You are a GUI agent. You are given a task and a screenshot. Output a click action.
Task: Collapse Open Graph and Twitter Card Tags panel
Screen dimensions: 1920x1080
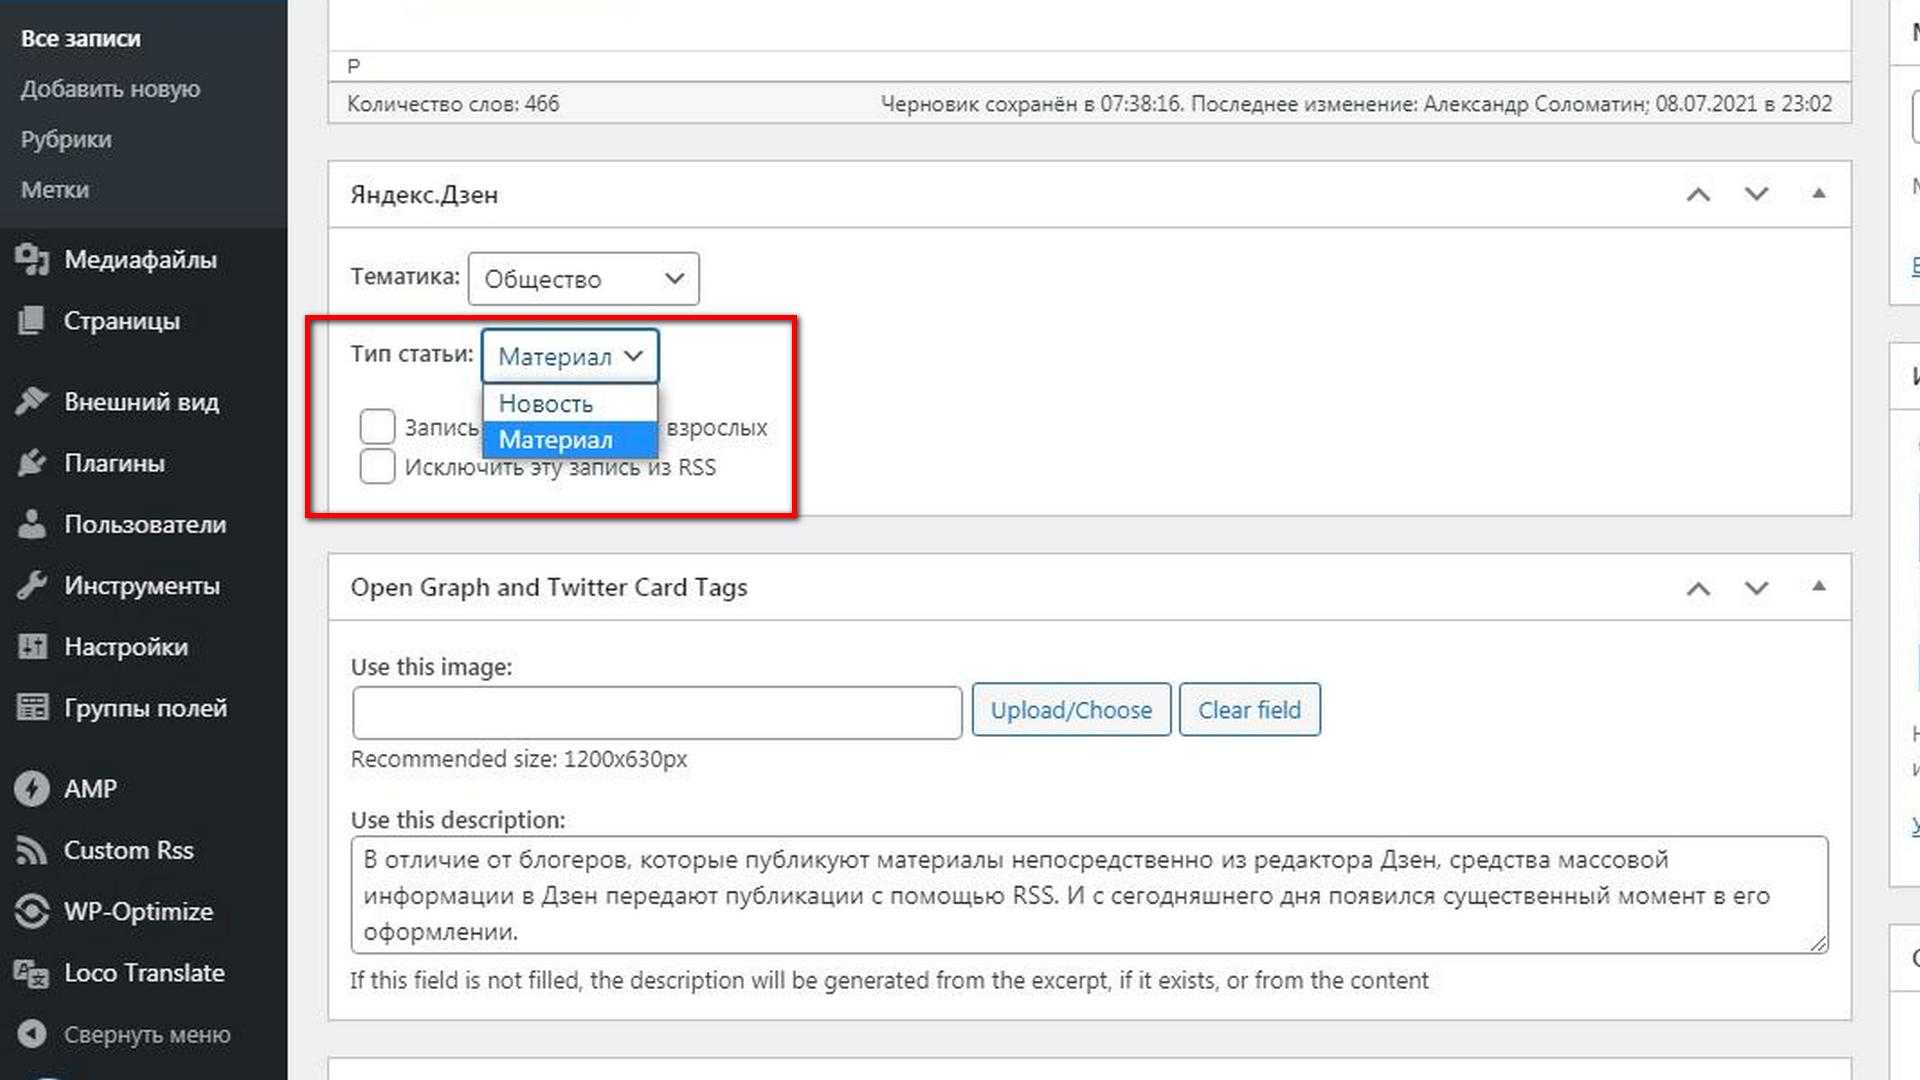tap(1816, 587)
